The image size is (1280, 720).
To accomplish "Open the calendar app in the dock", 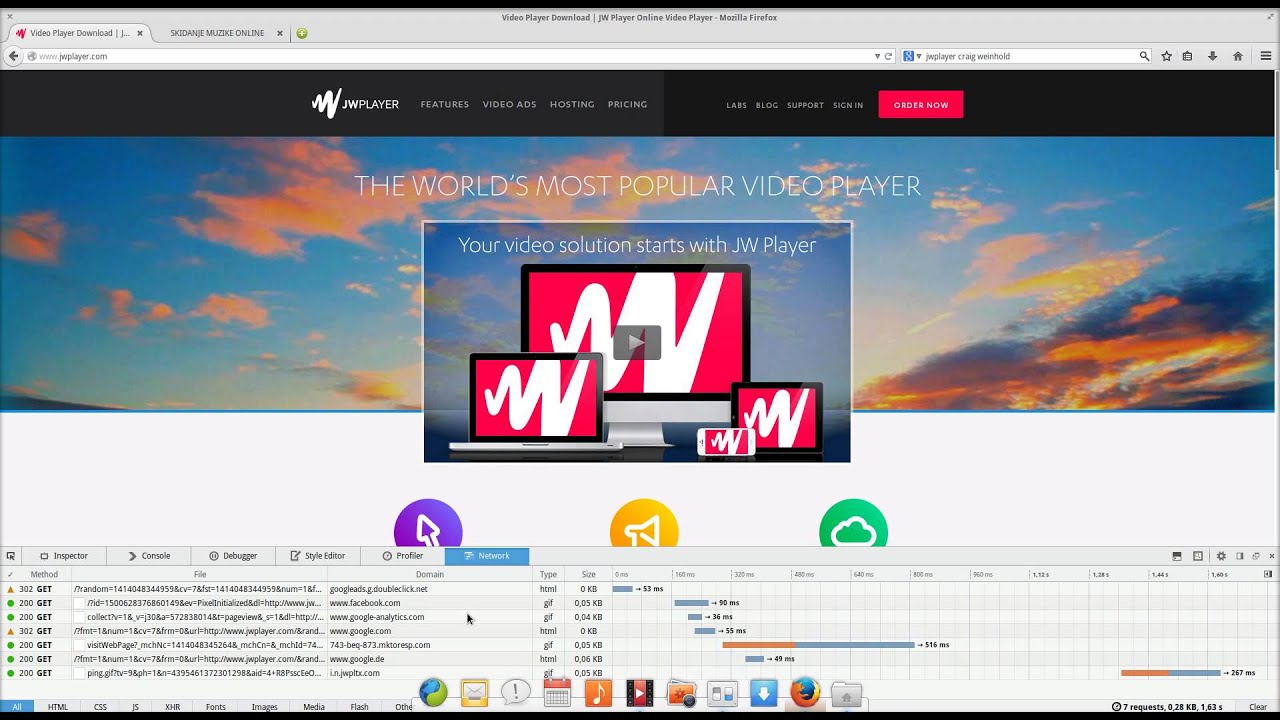I will pyautogui.click(x=557, y=692).
